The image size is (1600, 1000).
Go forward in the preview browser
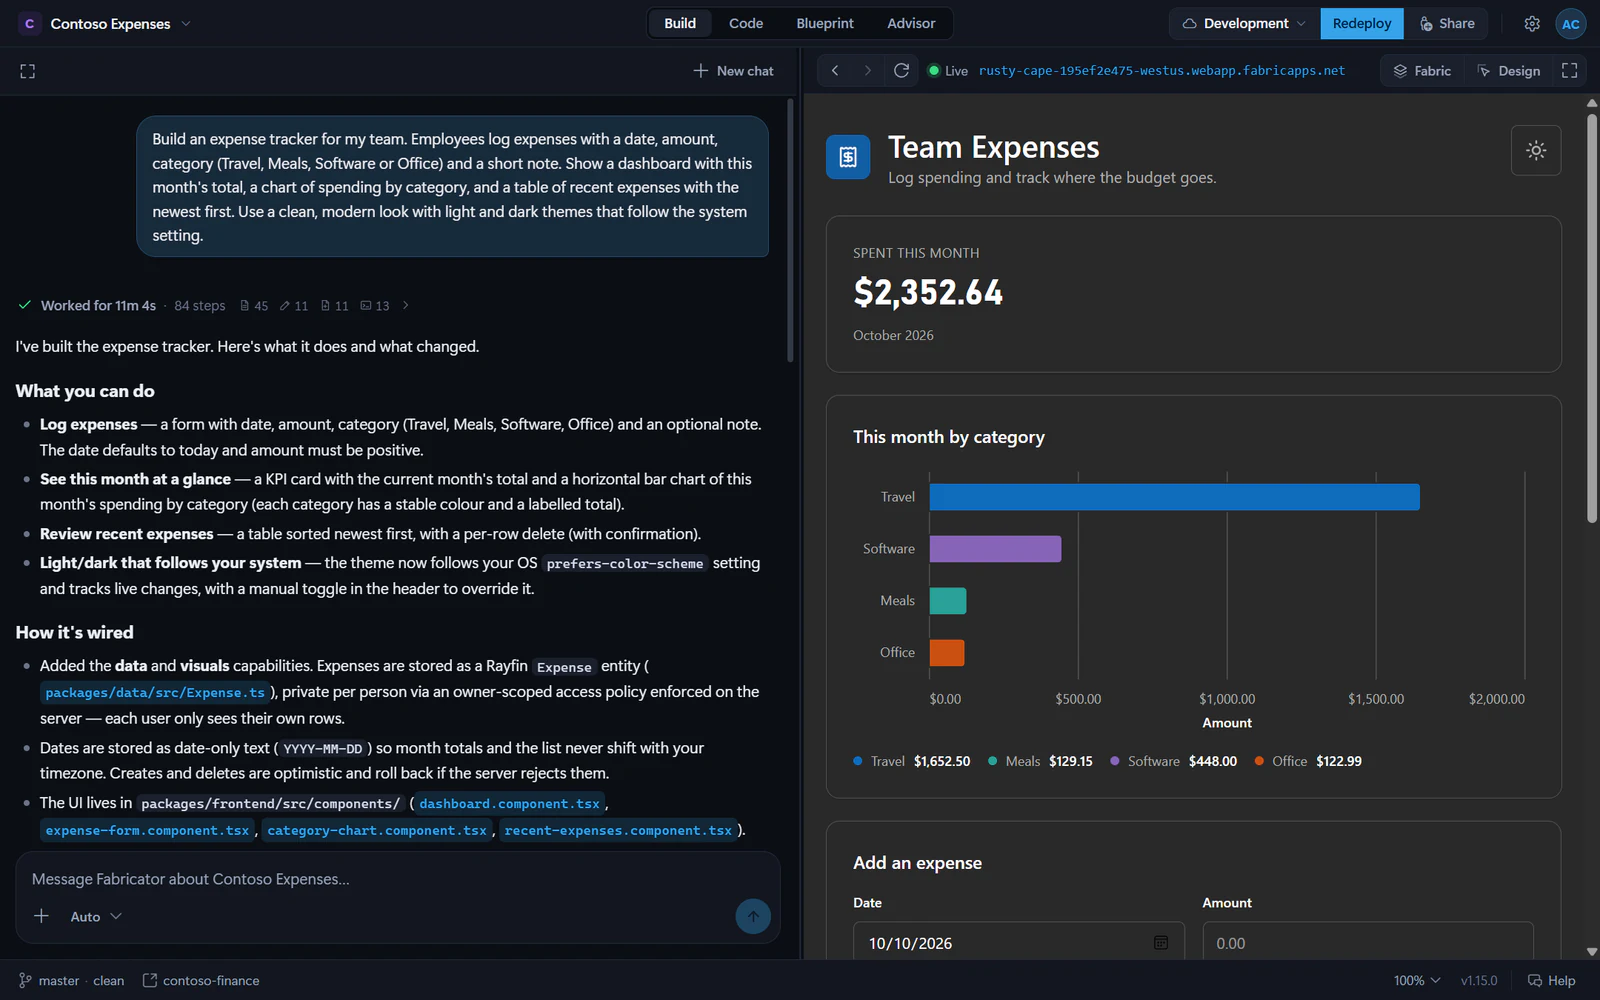(x=868, y=71)
